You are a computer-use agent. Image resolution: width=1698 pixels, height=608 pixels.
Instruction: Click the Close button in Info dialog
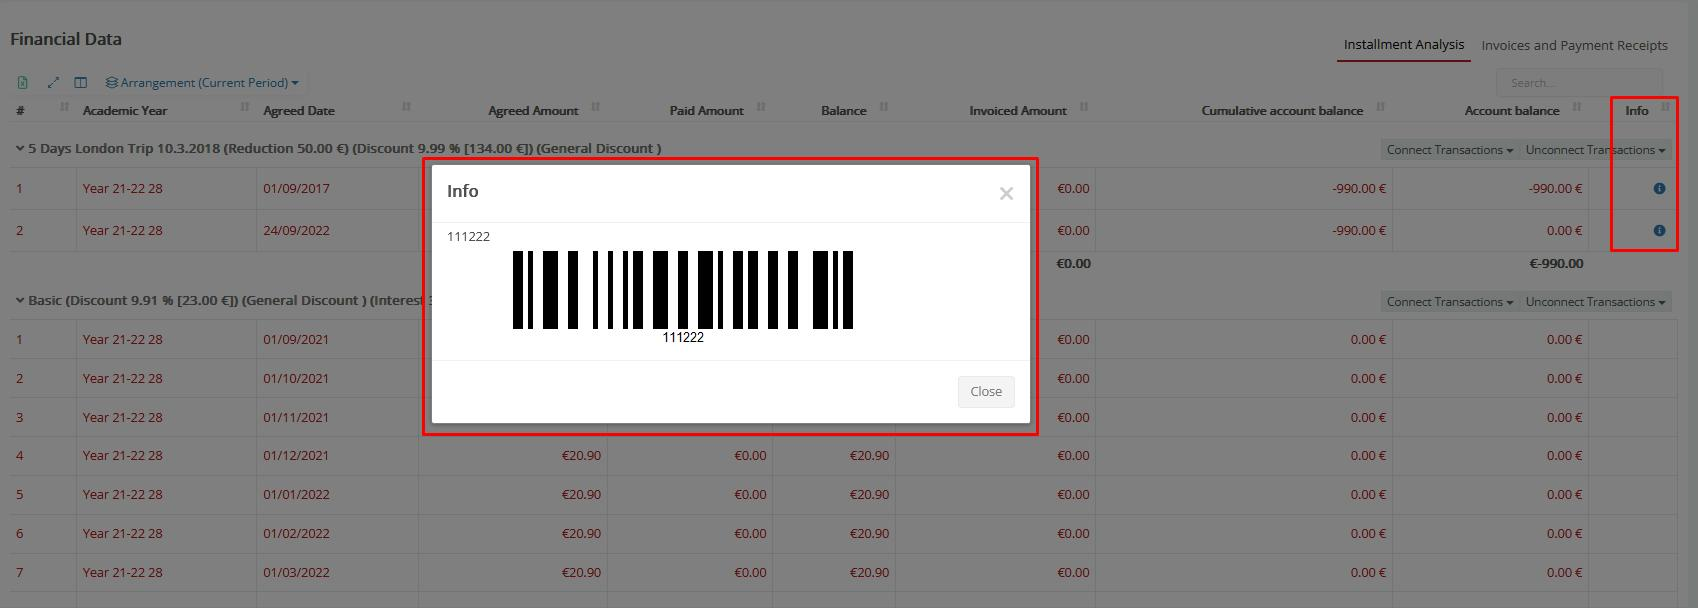[986, 392]
